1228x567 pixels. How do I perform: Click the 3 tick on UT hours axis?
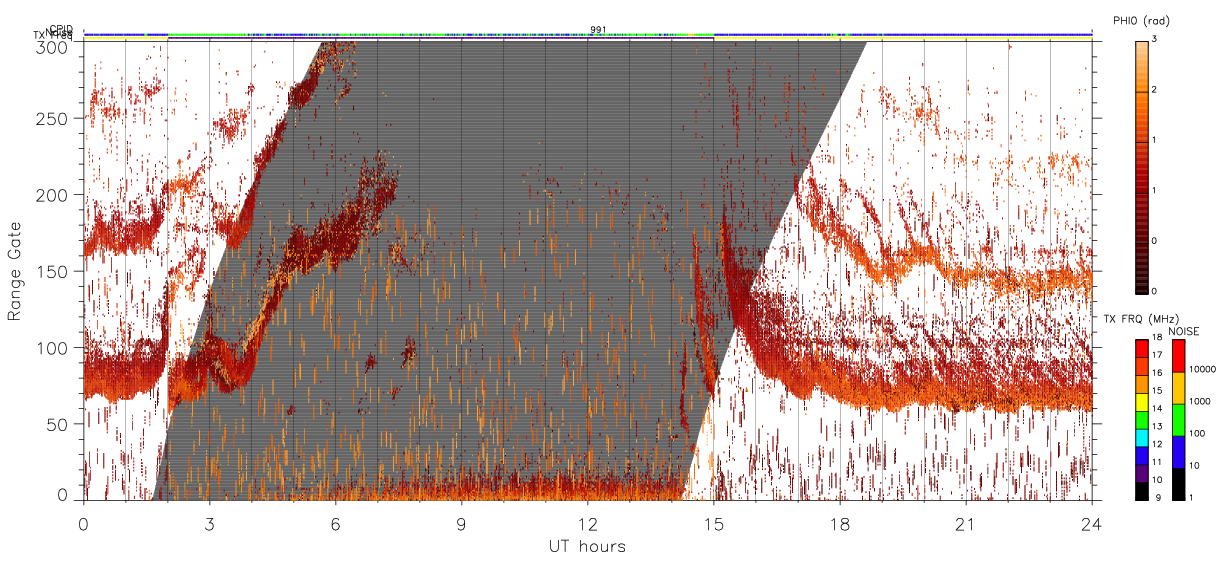click(210, 524)
